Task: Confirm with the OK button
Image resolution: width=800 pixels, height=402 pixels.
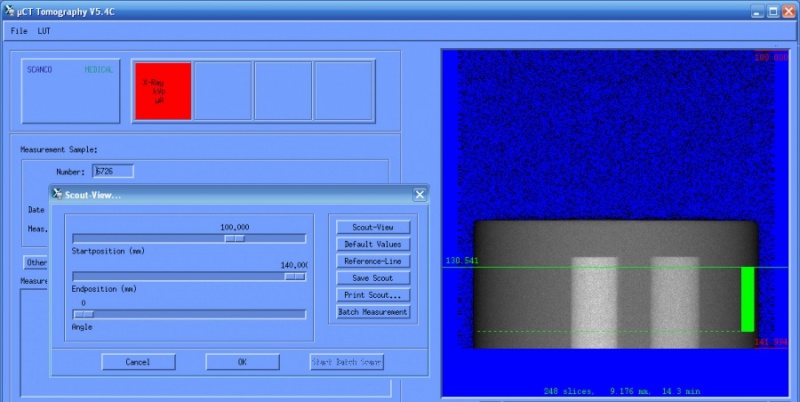Action: coord(242,362)
